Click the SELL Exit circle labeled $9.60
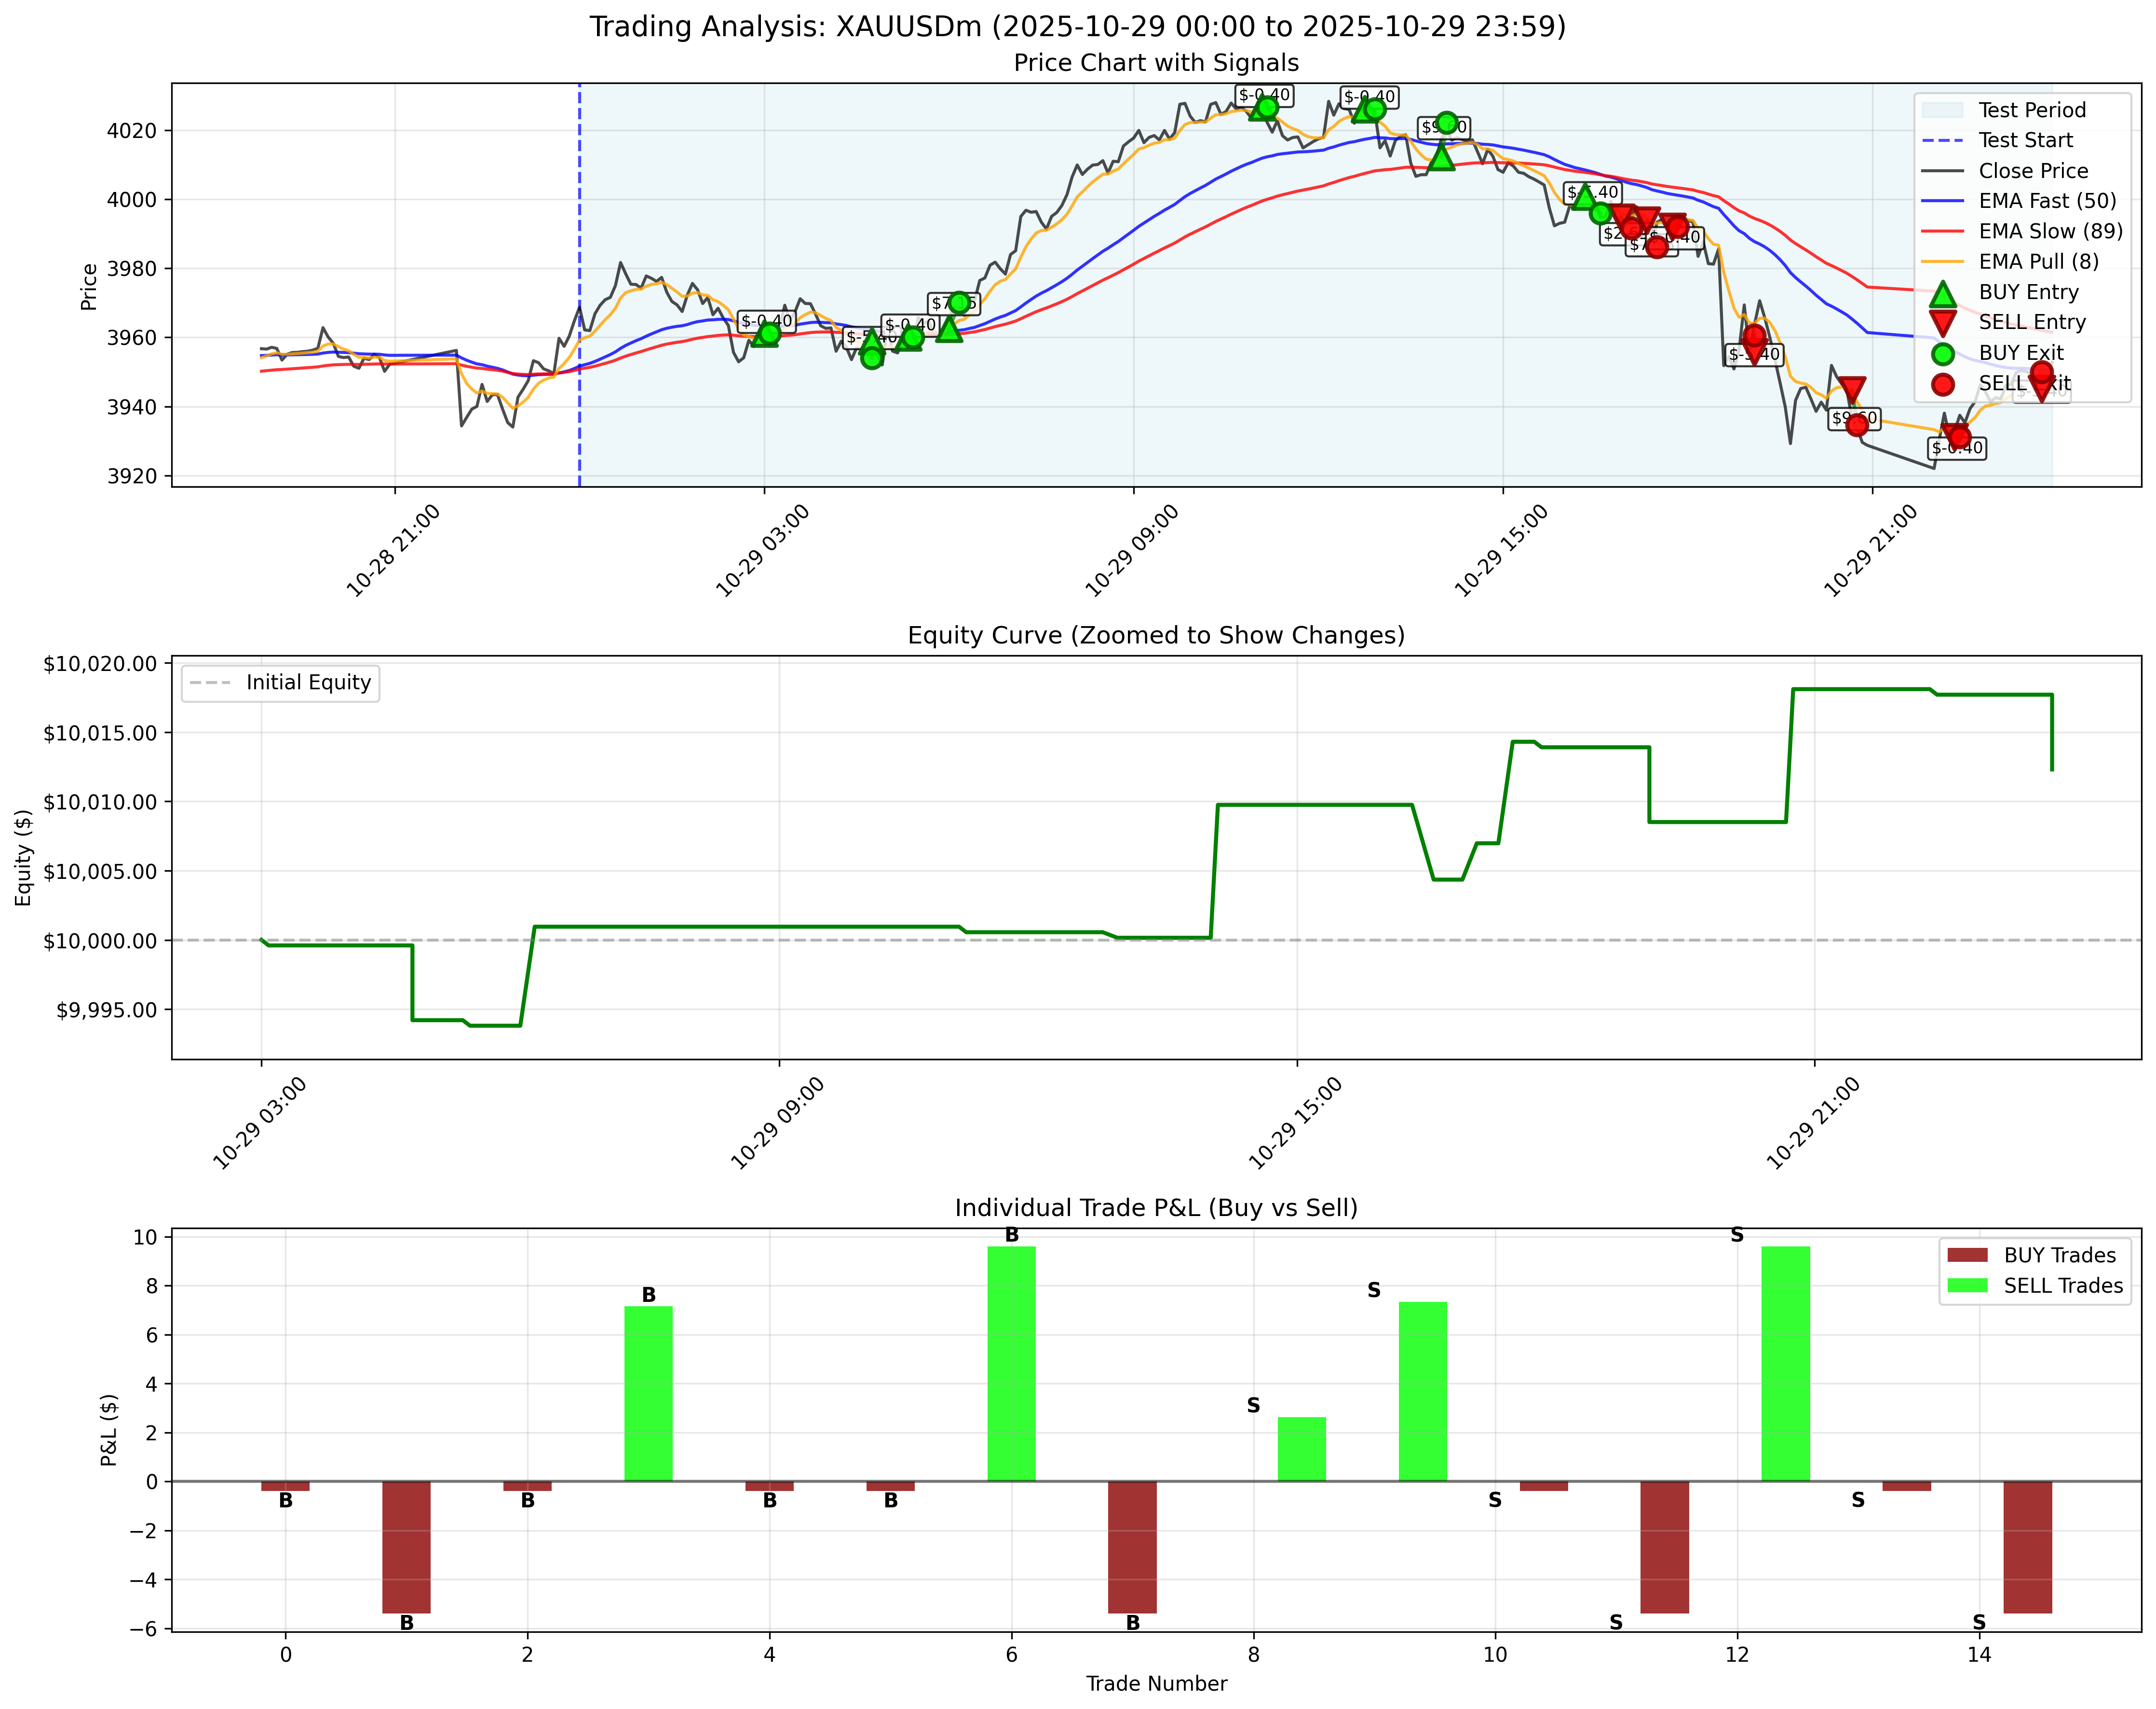Image resolution: width=2156 pixels, height=1709 pixels. tap(1856, 425)
